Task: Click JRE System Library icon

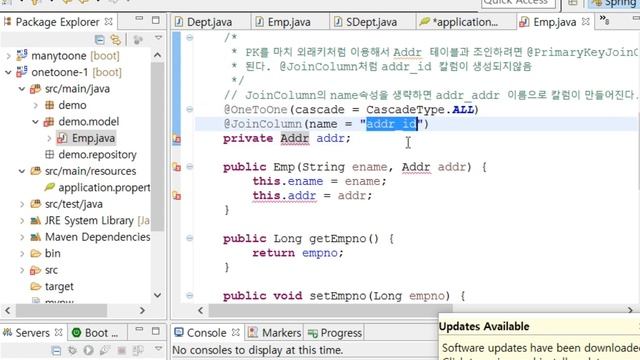Action: [36, 221]
